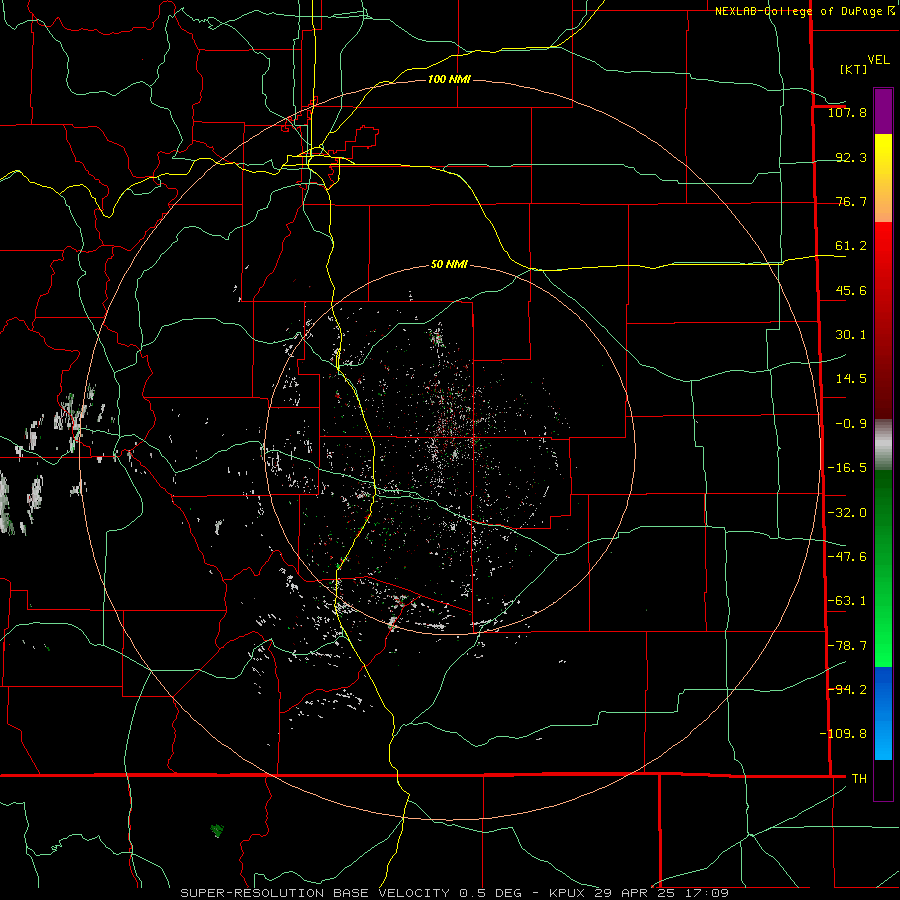
Task: Click the Super-Resolution Base Velocity caption text
Action: (x=455, y=893)
